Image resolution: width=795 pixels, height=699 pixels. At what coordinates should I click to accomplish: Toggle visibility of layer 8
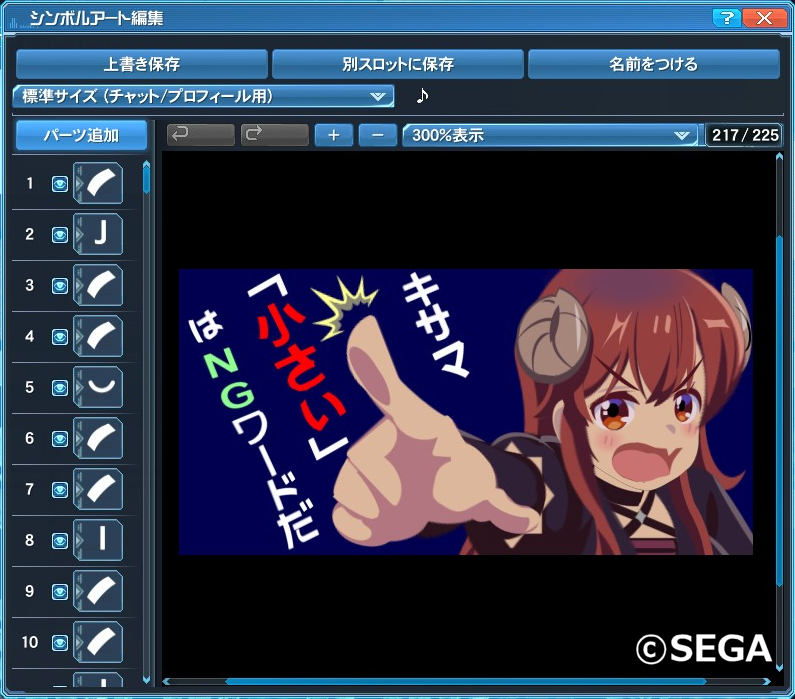(60, 540)
